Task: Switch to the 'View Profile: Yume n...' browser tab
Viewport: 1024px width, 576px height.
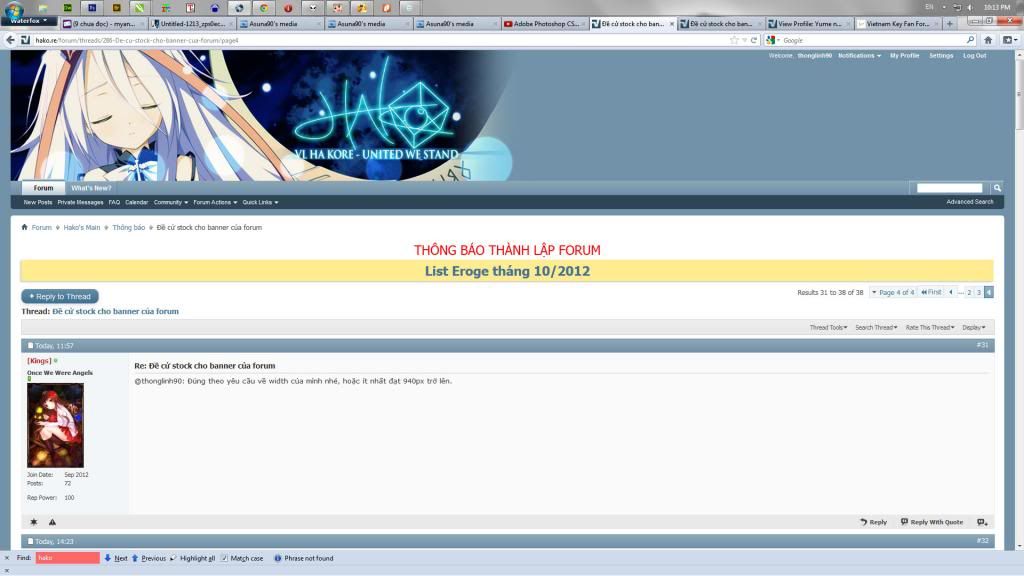Action: click(808, 24)
